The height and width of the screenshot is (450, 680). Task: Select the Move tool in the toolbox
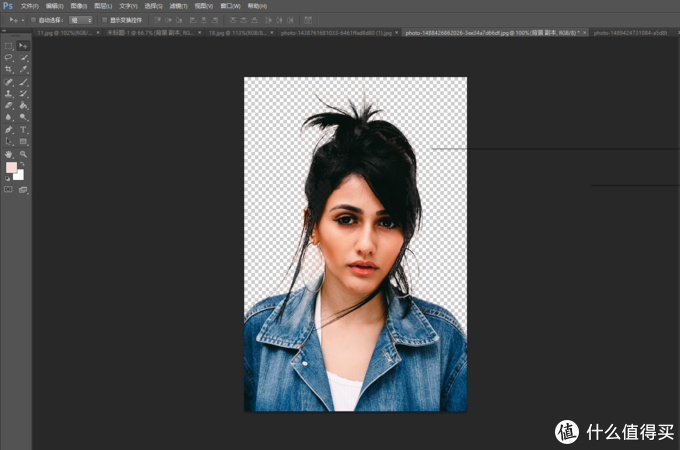(23, 46)
